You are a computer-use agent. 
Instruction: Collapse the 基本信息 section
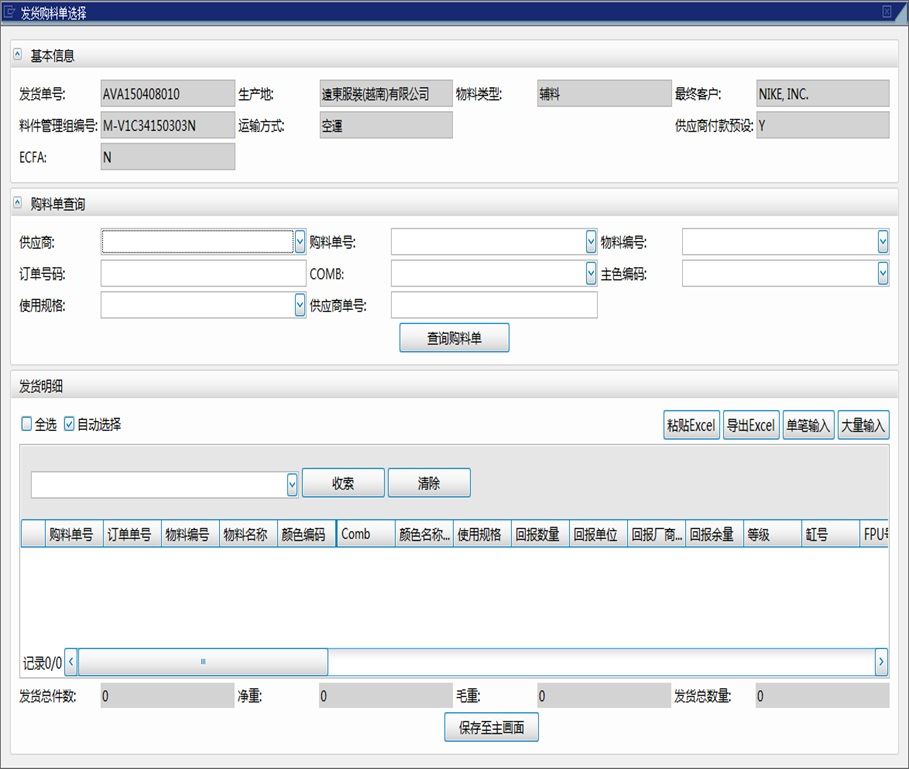tap(17, 56)
